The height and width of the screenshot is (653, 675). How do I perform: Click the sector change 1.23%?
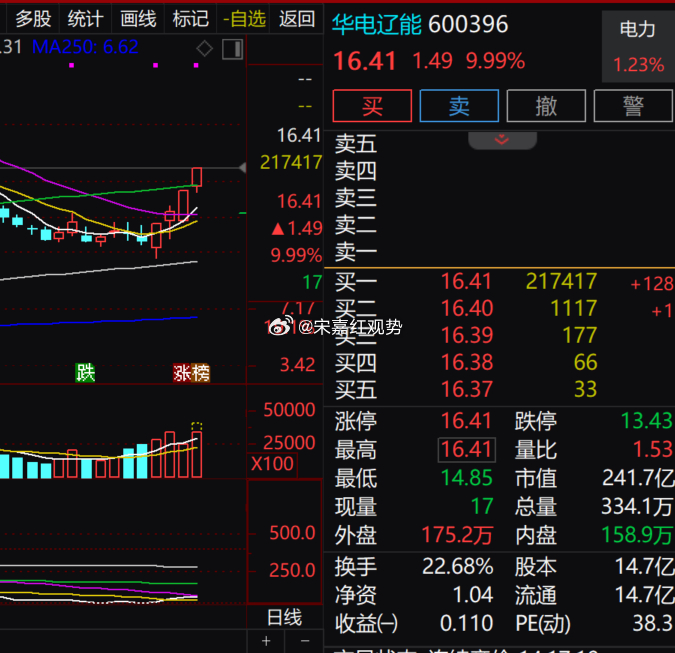coord(639,65)
